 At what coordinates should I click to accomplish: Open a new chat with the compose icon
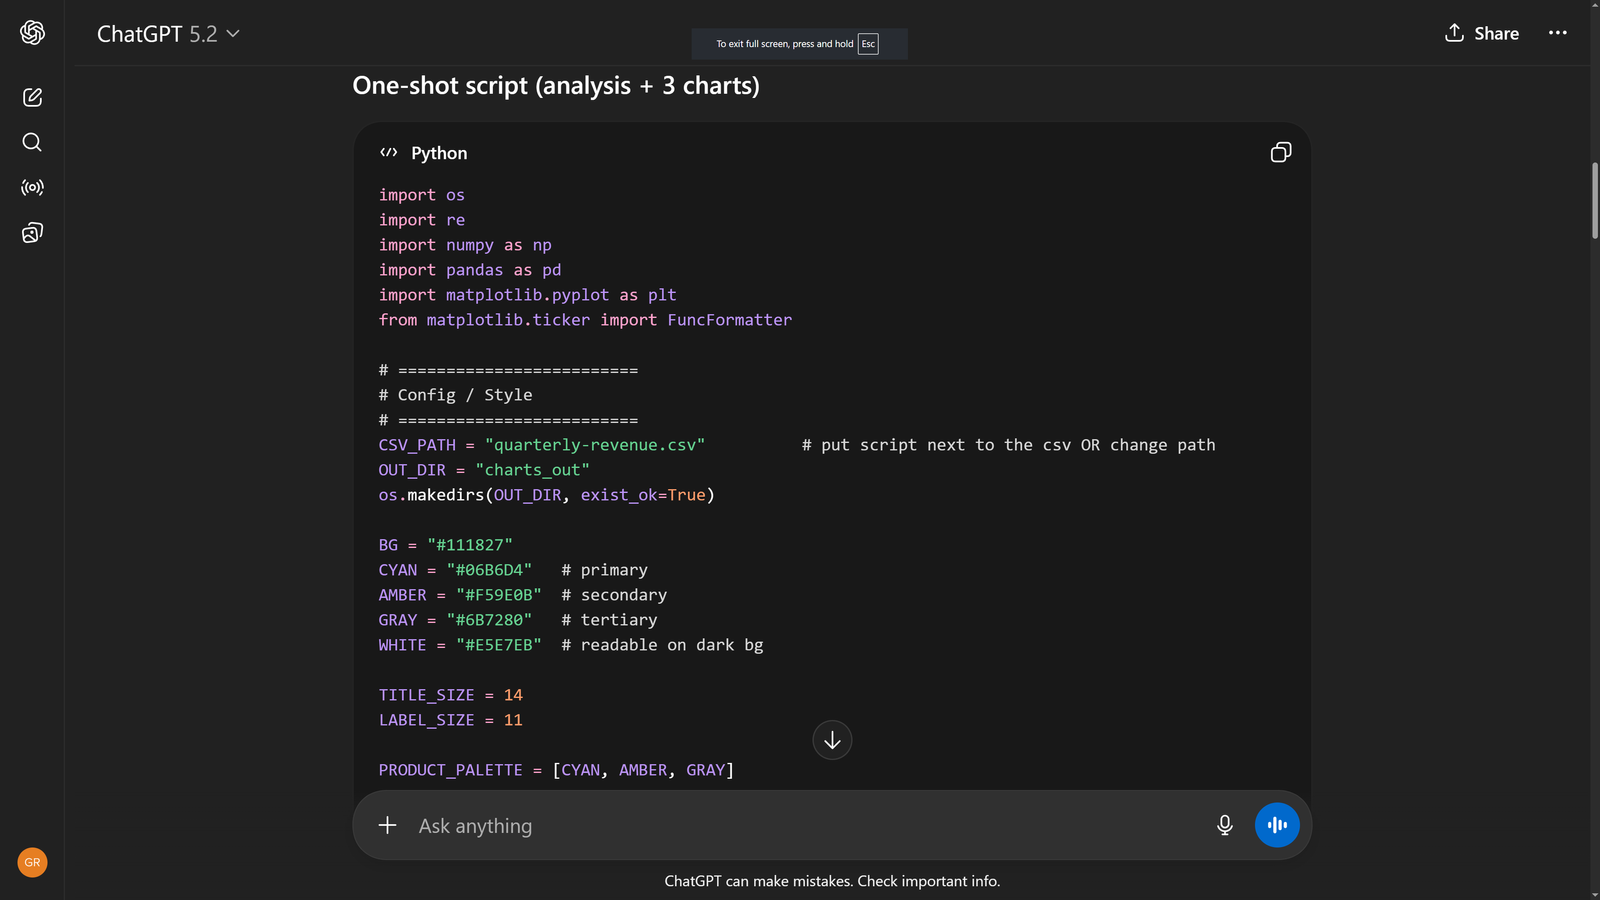(x=32, y=97)
